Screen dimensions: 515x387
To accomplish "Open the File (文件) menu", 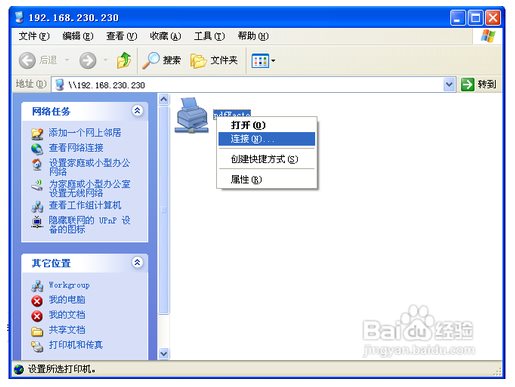I will point(34,36).
